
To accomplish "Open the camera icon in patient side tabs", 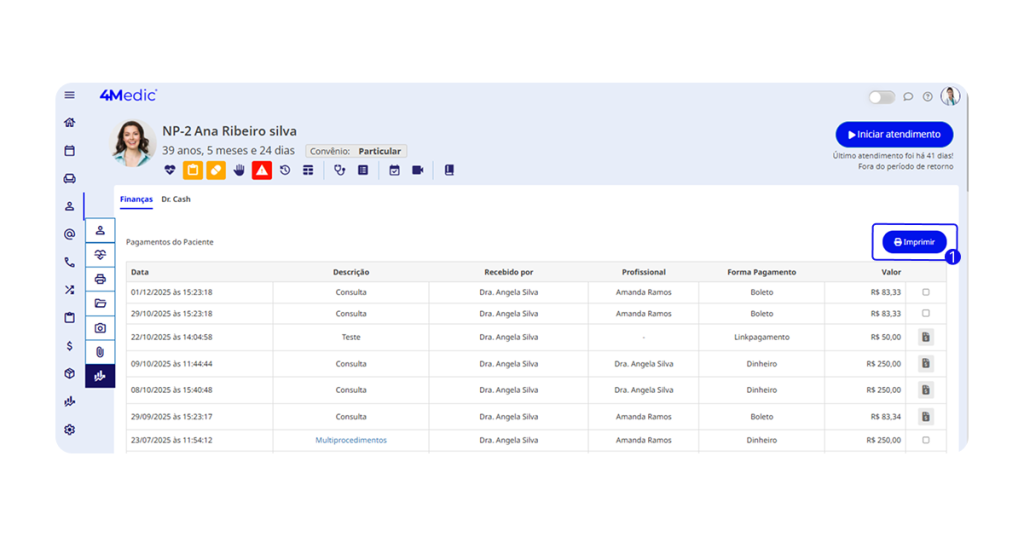I will (100, 328).
